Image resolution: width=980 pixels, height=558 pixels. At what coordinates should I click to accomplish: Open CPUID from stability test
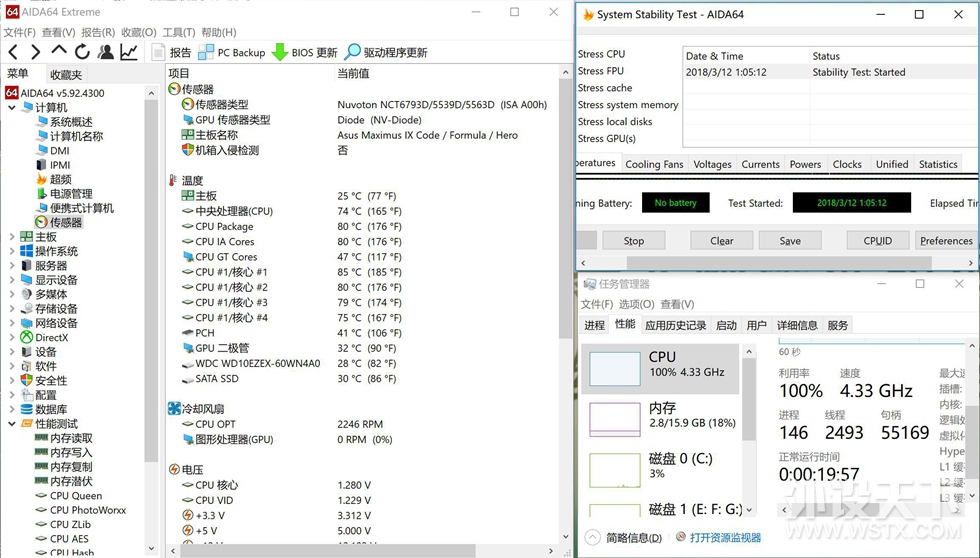tap(878, 241)
